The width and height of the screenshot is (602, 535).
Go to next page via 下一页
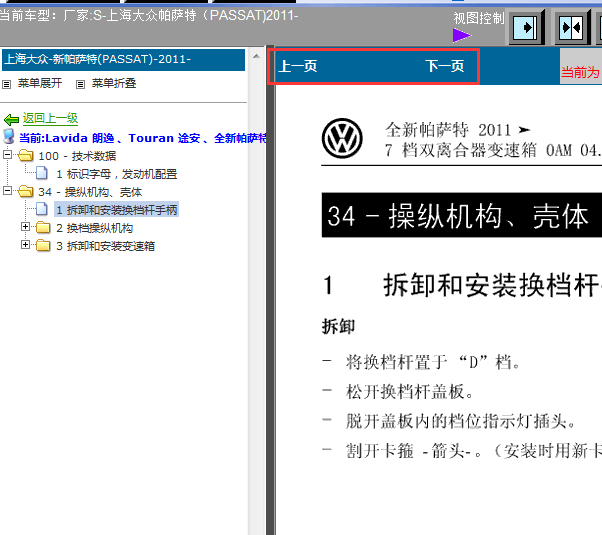pyautogui.click(x=445, y=66)
